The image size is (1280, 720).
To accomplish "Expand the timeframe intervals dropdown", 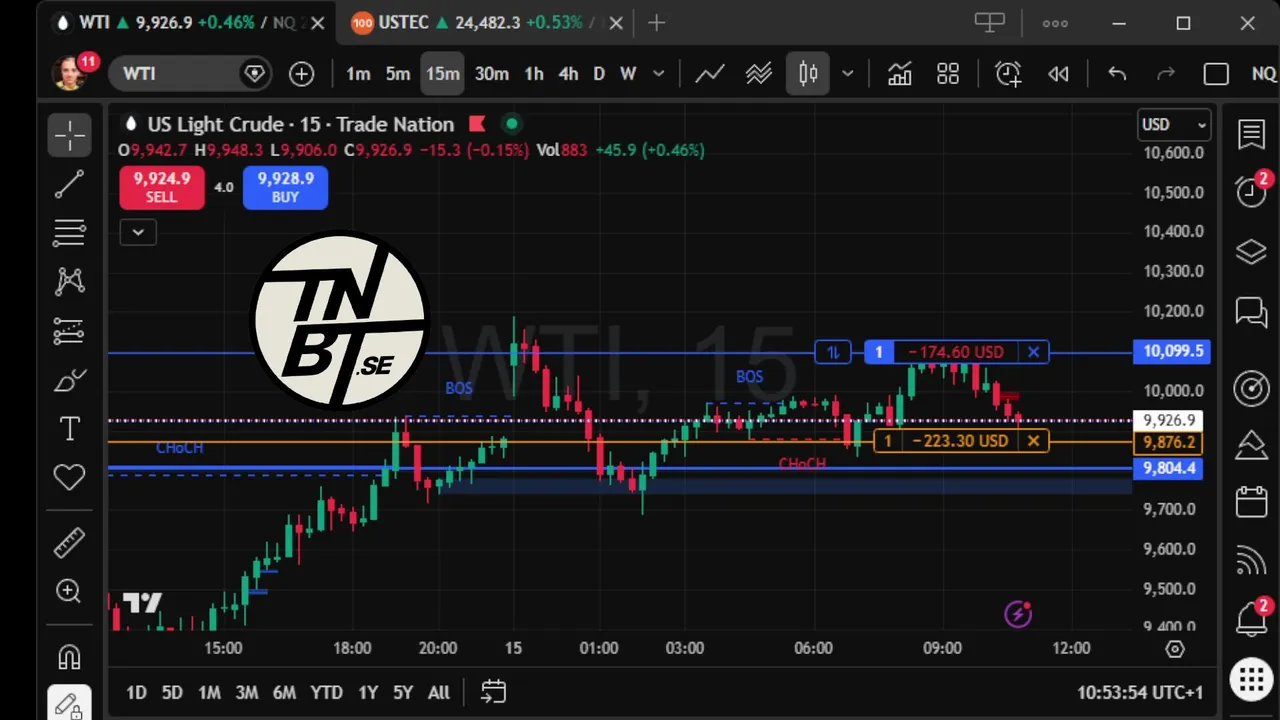I will 658,74.
